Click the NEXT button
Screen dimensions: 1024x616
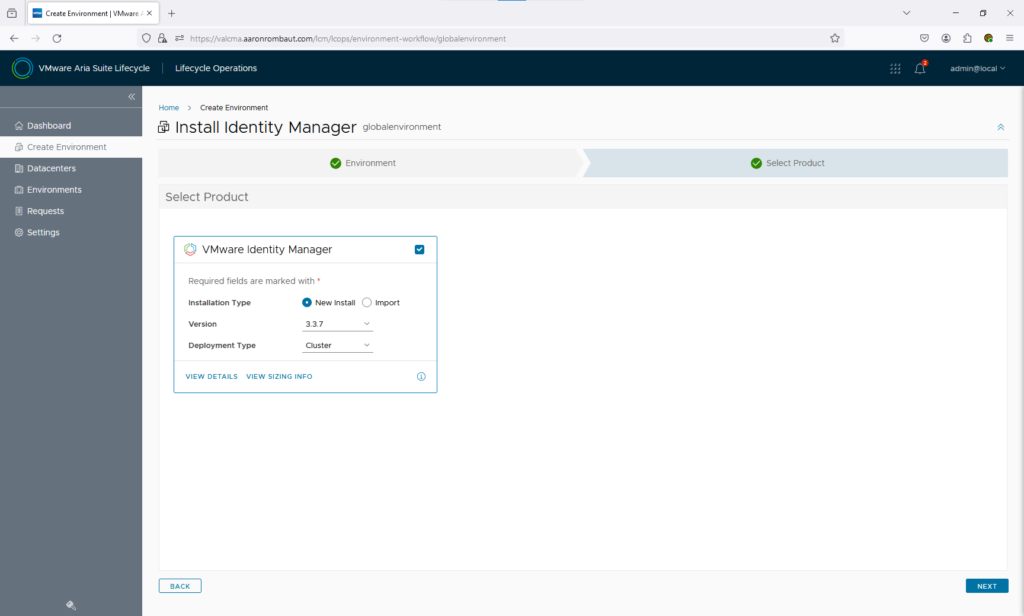986,586
